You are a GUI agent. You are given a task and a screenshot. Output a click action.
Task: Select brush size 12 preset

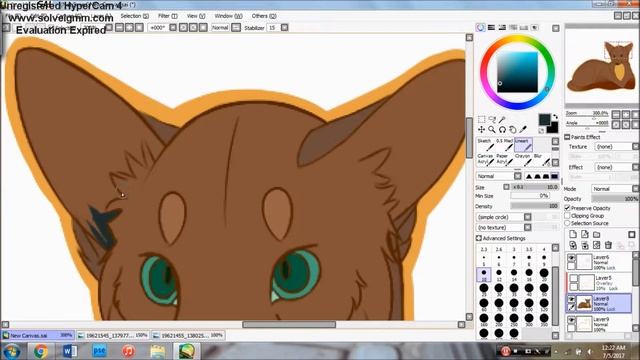[x=499, y=274]
